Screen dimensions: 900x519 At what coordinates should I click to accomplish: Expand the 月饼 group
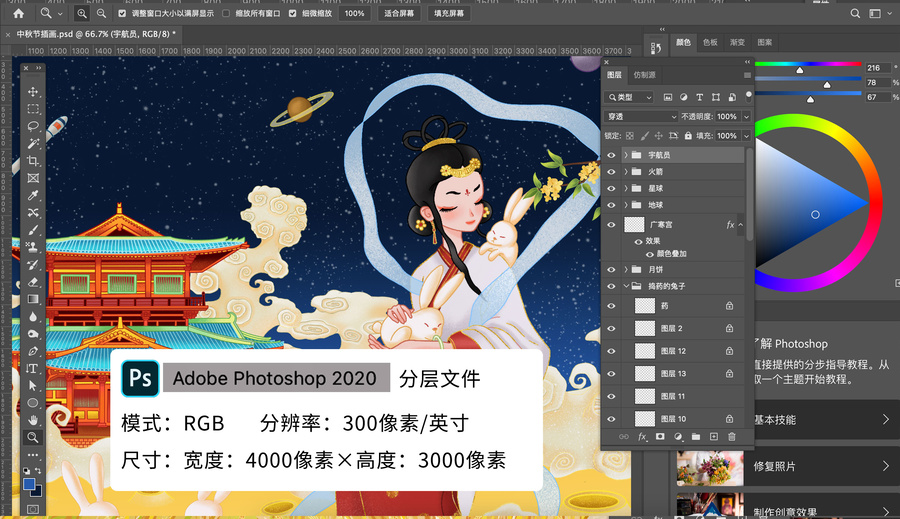pos(626,269)
